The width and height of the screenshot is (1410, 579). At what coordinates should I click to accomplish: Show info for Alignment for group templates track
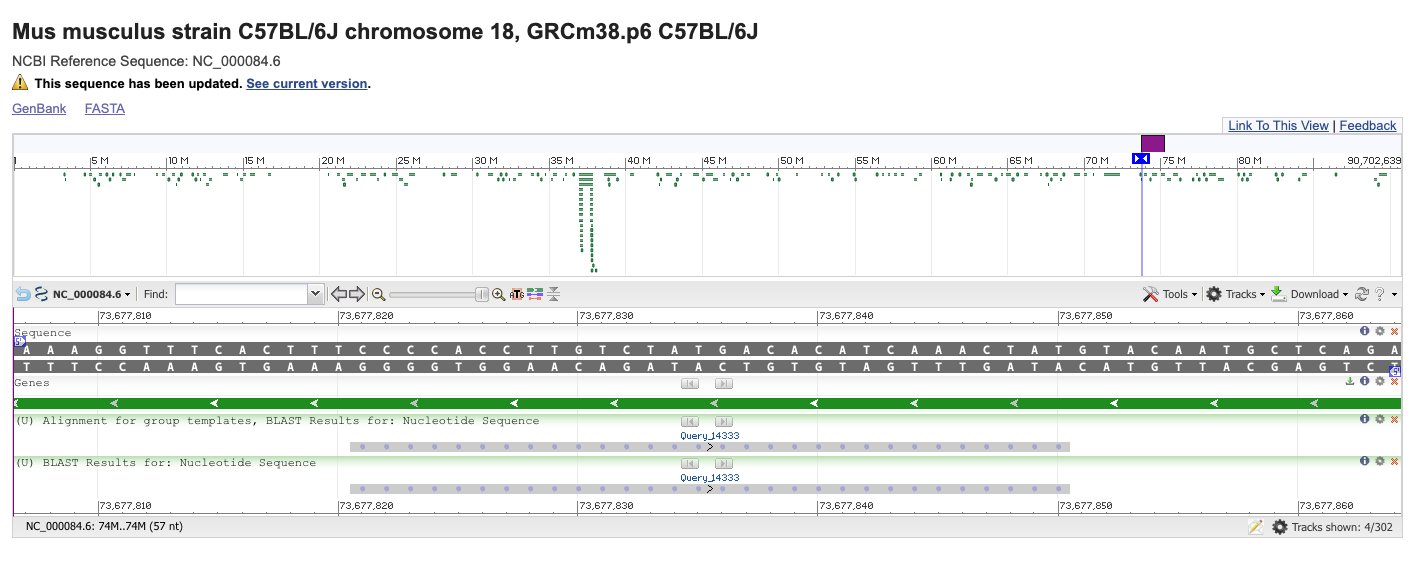1365,419
